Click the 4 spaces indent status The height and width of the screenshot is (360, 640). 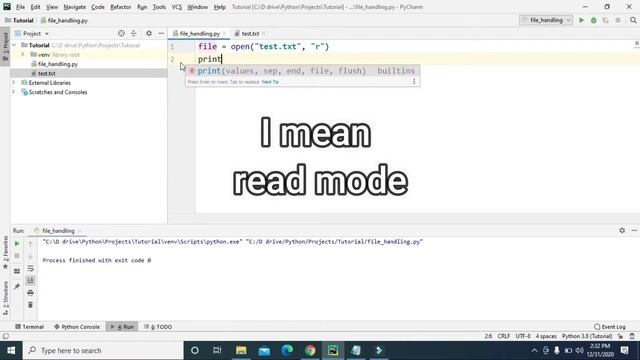point(546,336)
